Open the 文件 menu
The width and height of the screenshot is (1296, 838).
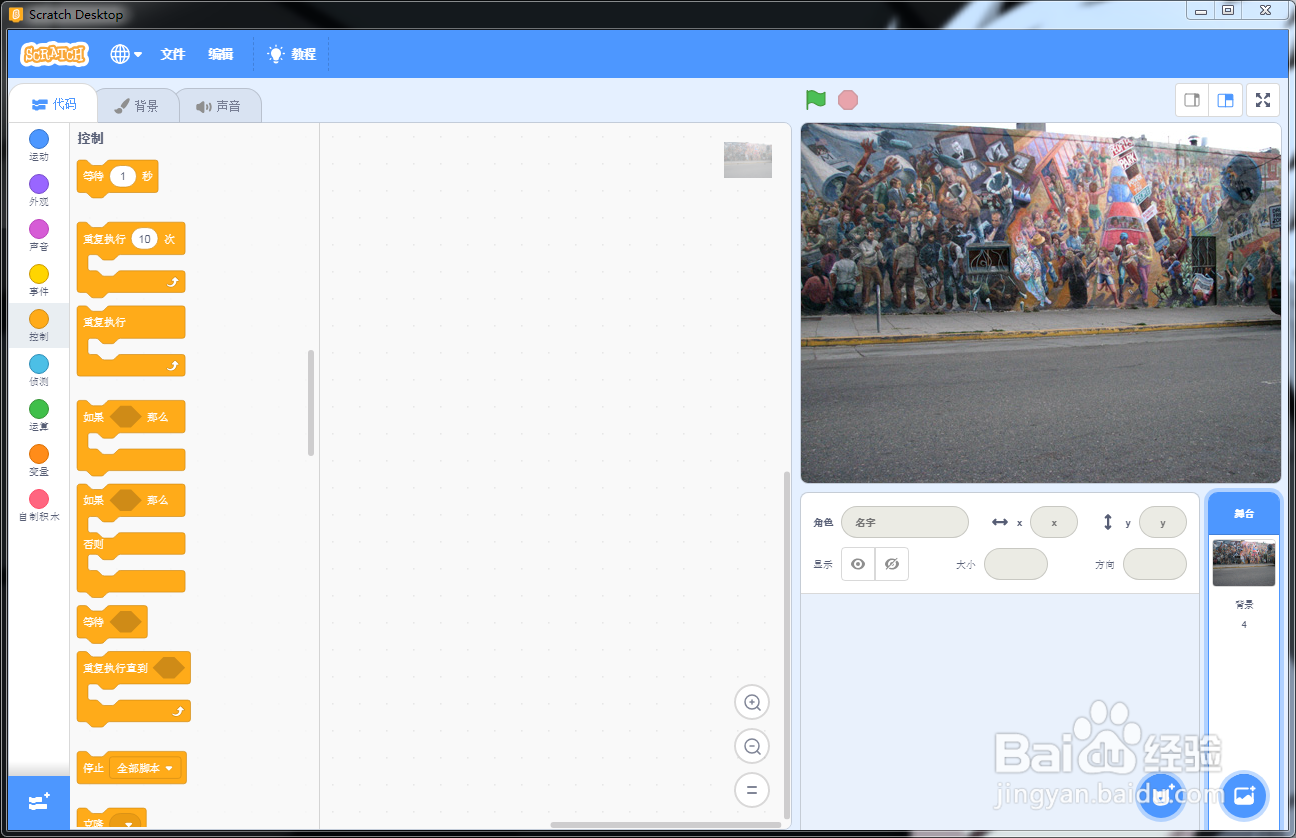coord(173,54)
